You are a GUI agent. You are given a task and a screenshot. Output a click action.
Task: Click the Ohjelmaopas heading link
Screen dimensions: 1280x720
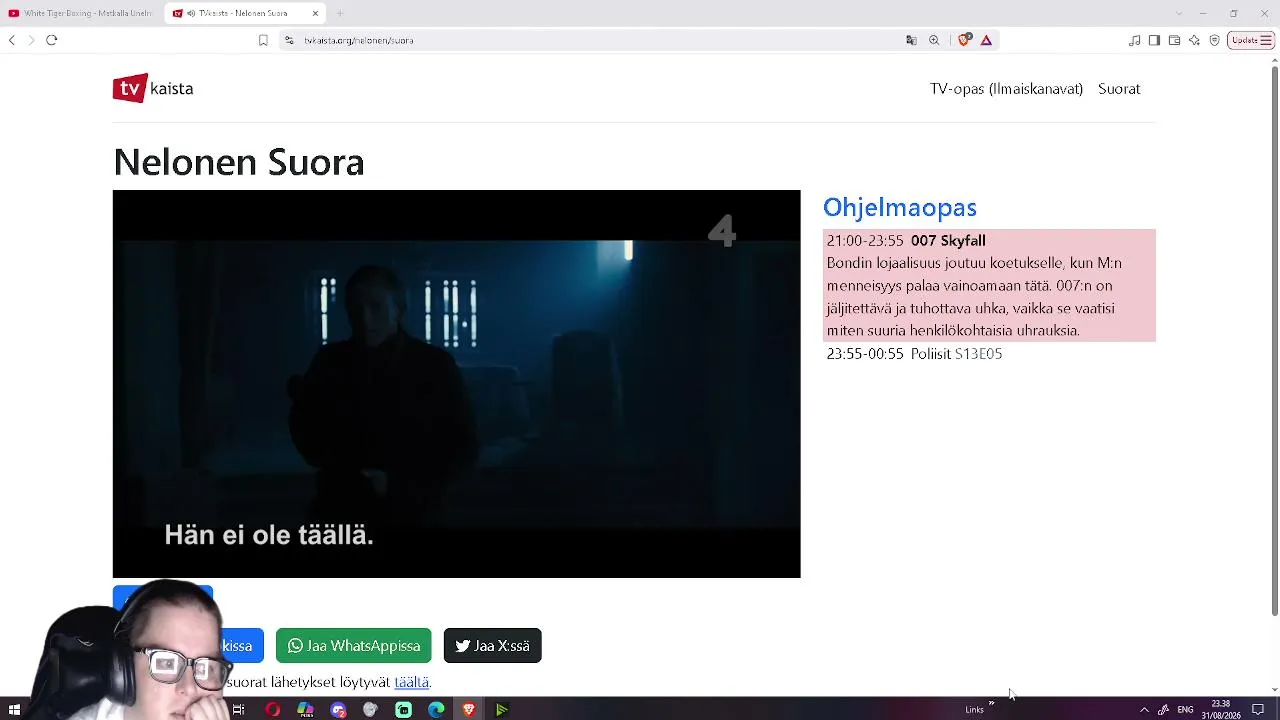click(900, 207)
